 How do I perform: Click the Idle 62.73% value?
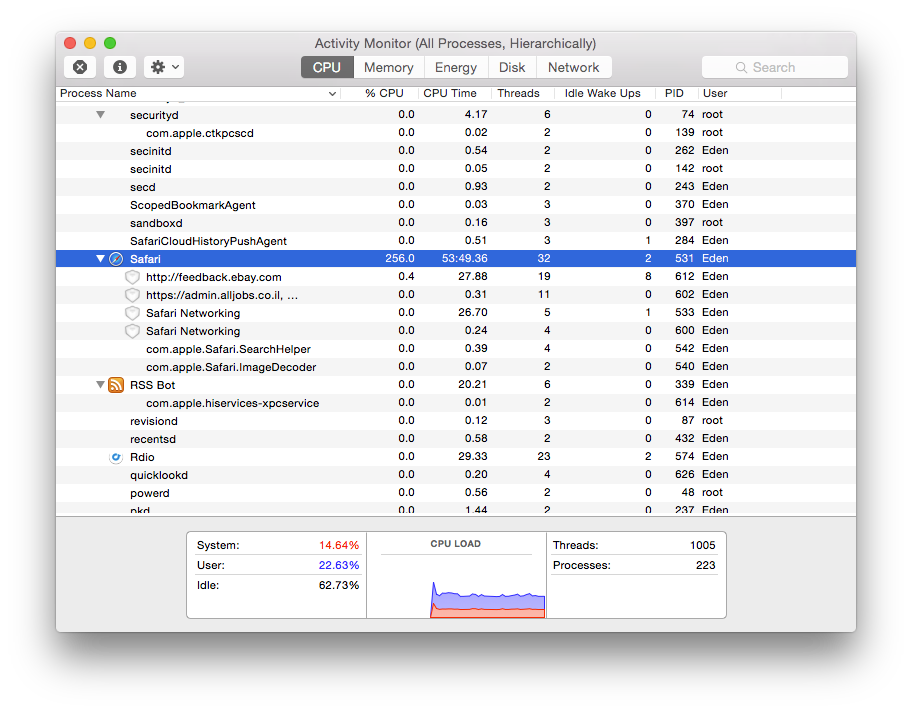click(x=339, y=585)
